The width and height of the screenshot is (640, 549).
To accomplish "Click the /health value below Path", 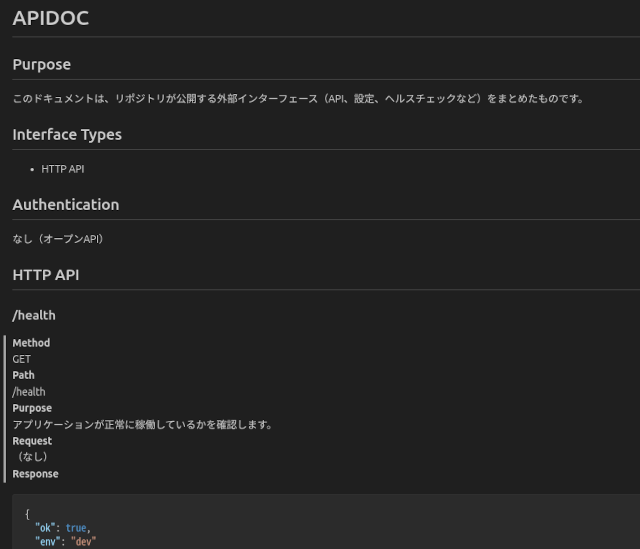I will click(29, 392).
